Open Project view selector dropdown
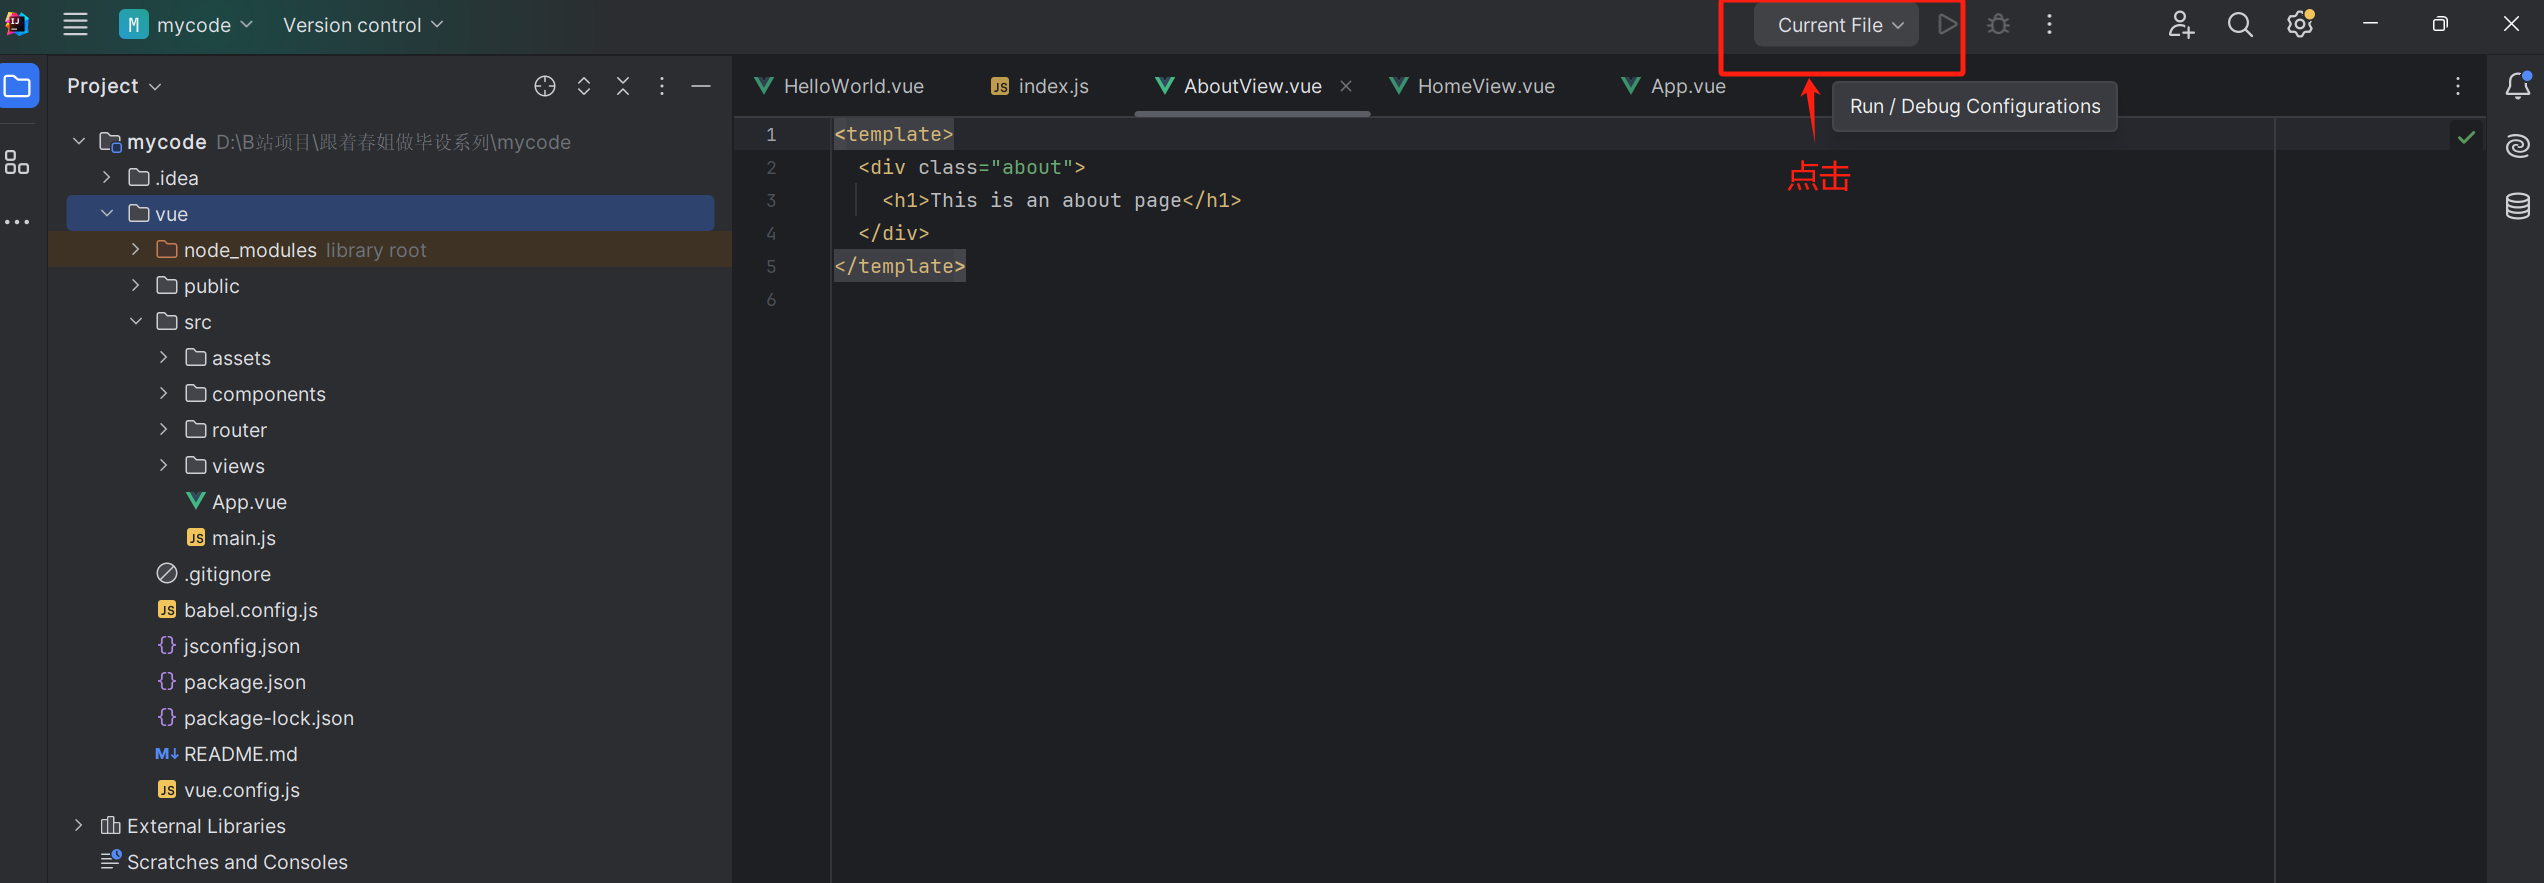2544x883 pixels. (x=114, y=86)
